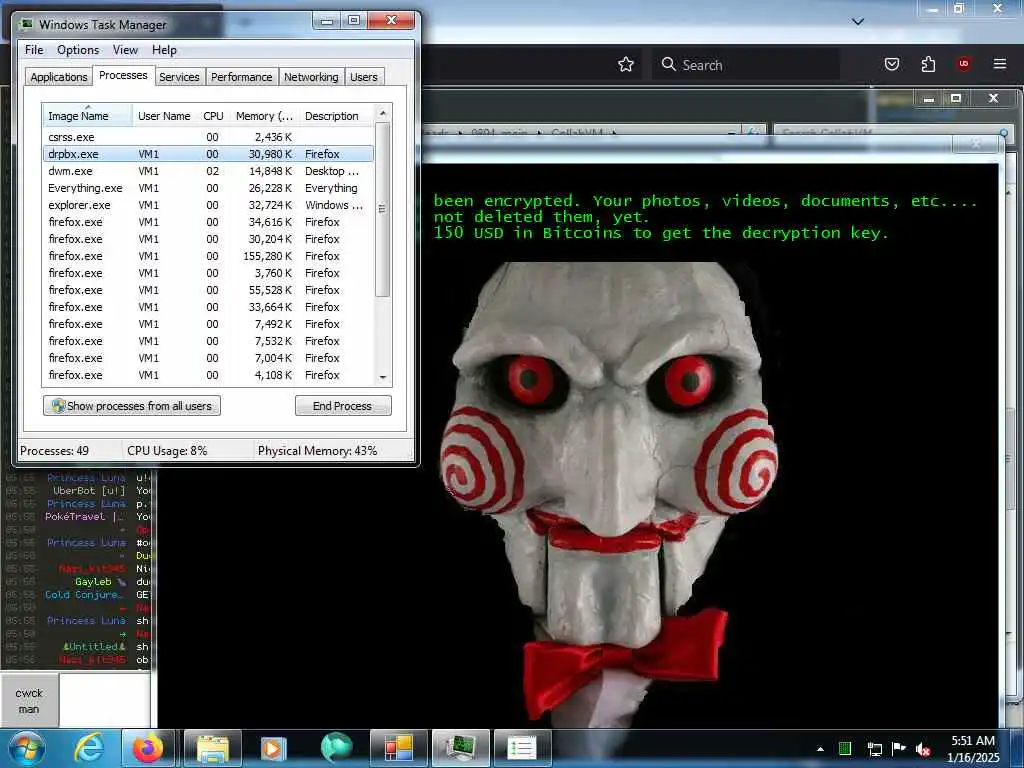Click the End Process button

tap(343, 406)
